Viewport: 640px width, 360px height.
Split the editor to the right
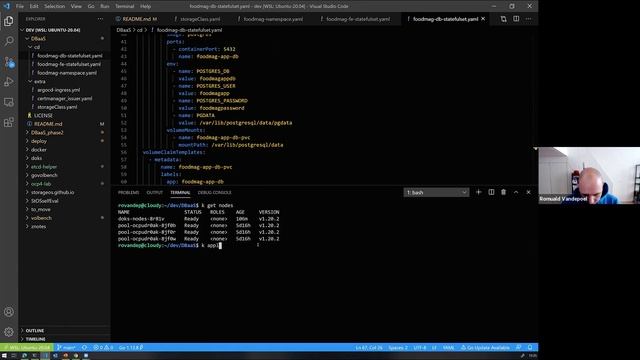pos(516,19)
